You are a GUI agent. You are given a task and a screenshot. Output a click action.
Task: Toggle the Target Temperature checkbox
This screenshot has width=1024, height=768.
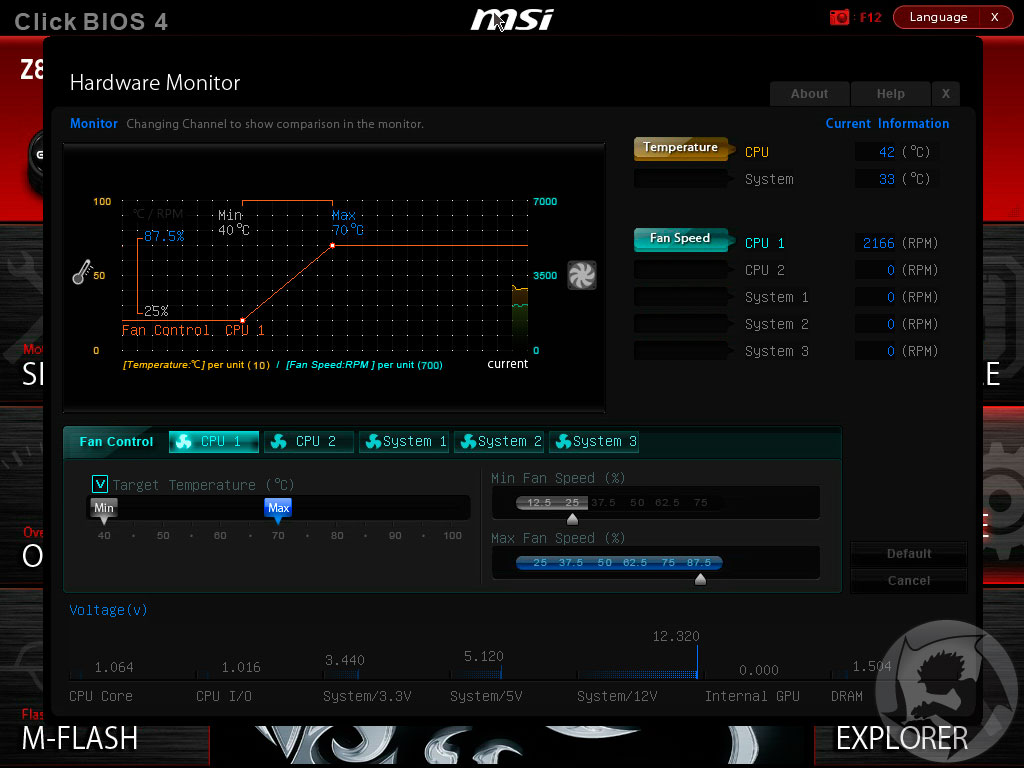pos(99,484)
